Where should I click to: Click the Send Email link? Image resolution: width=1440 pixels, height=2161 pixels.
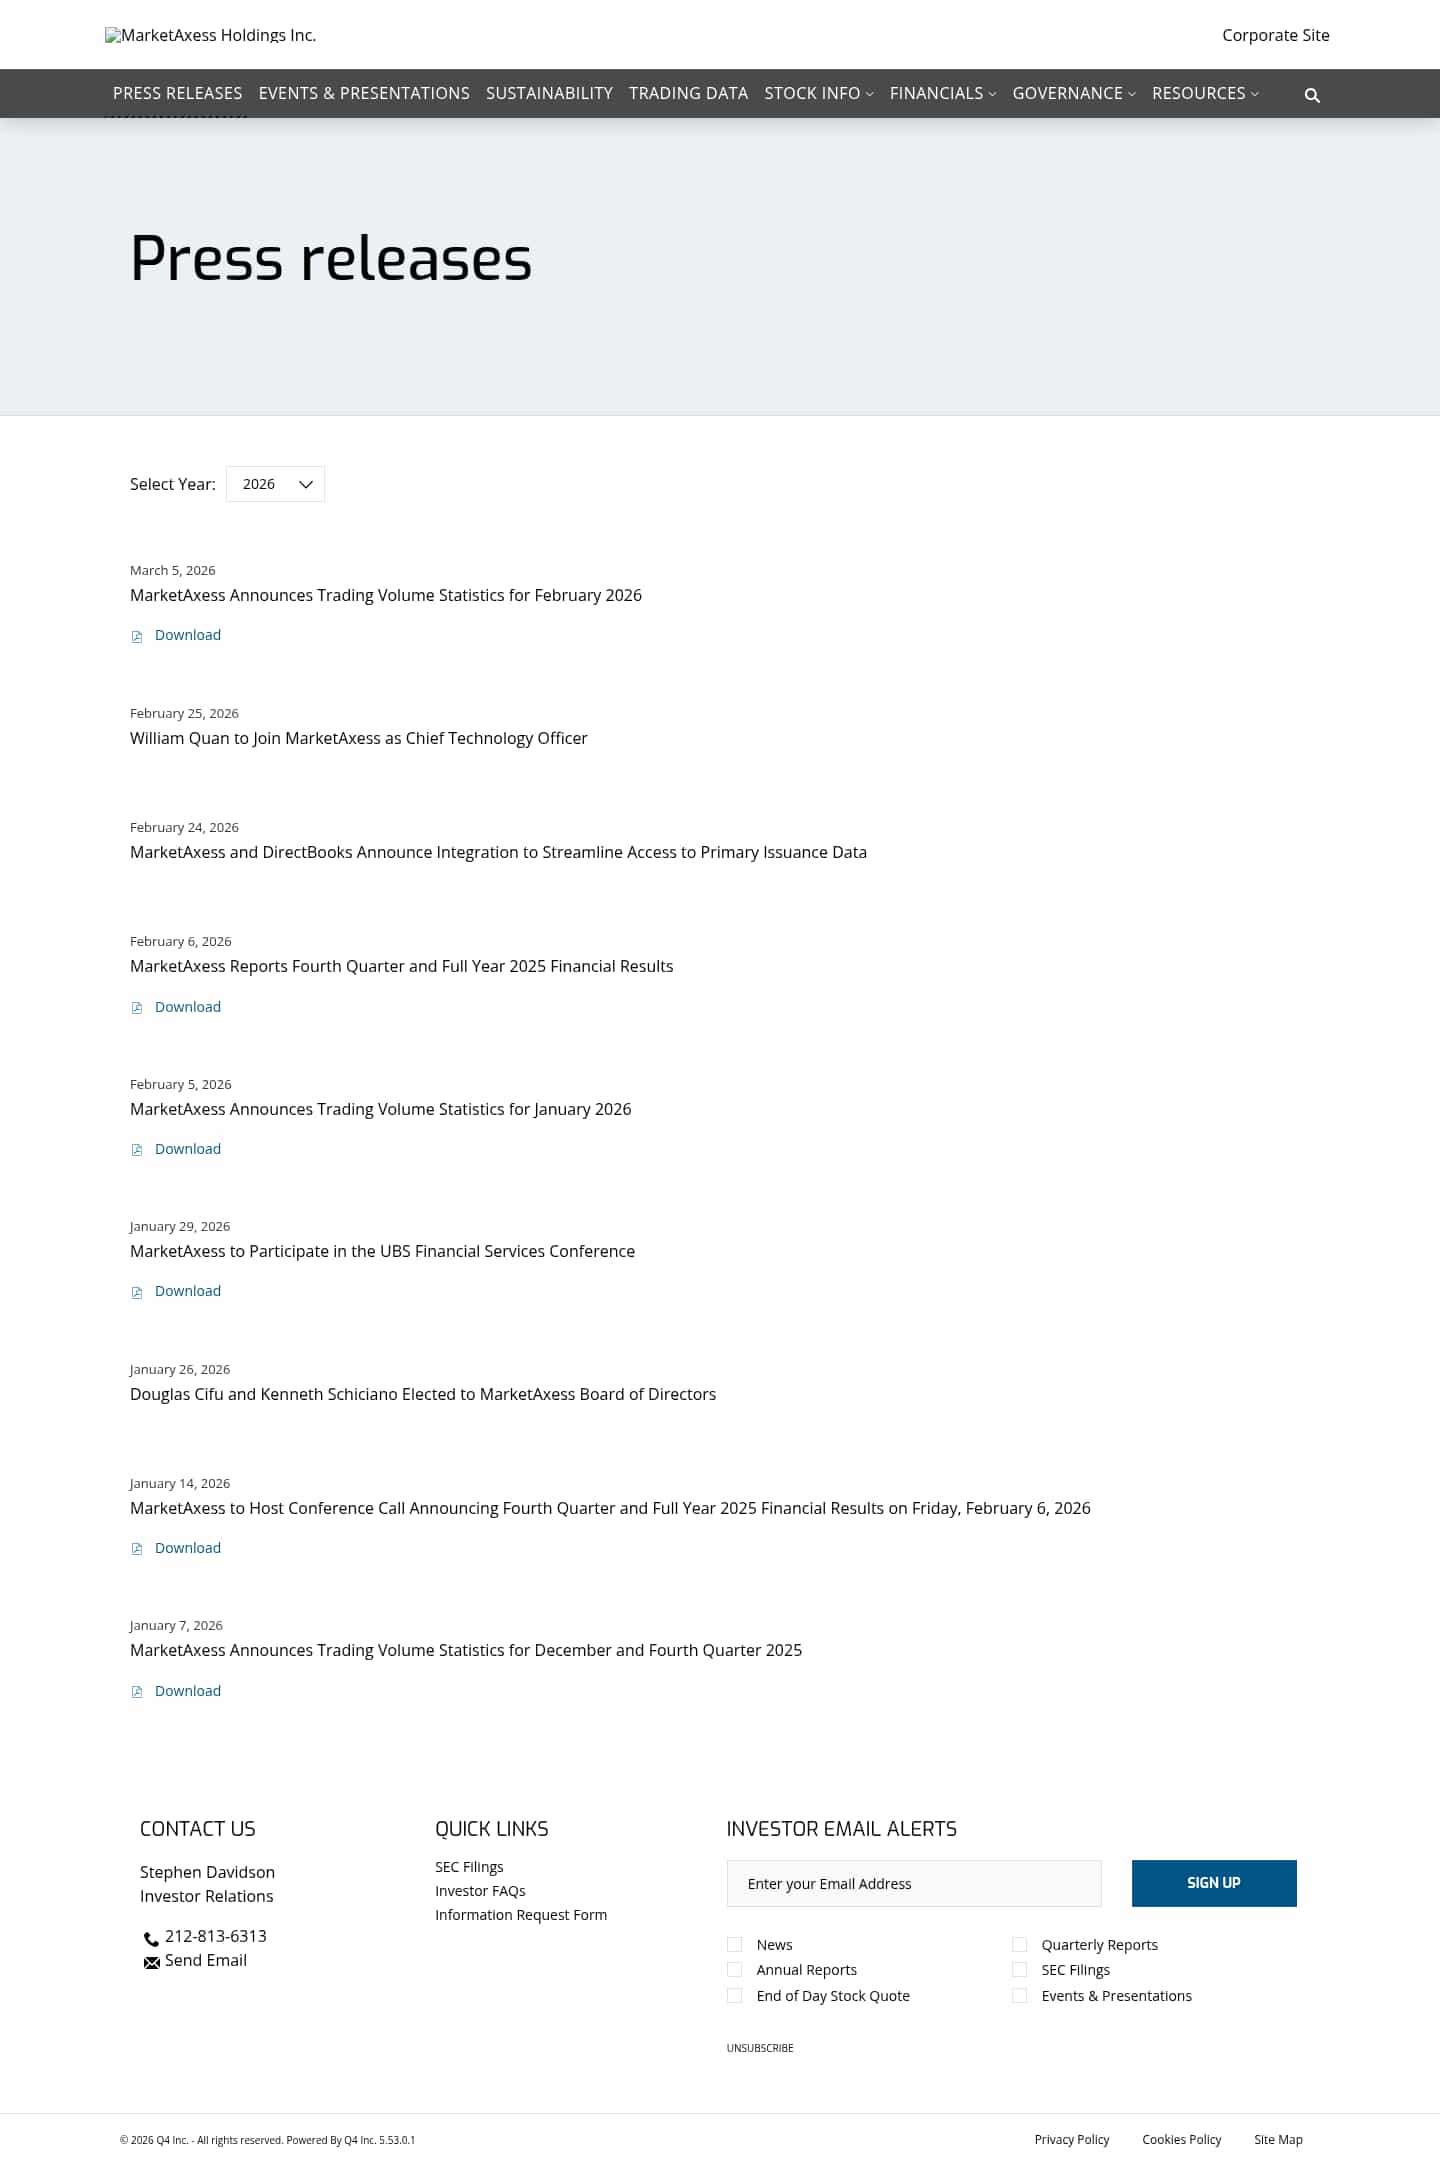[206, 1960]
